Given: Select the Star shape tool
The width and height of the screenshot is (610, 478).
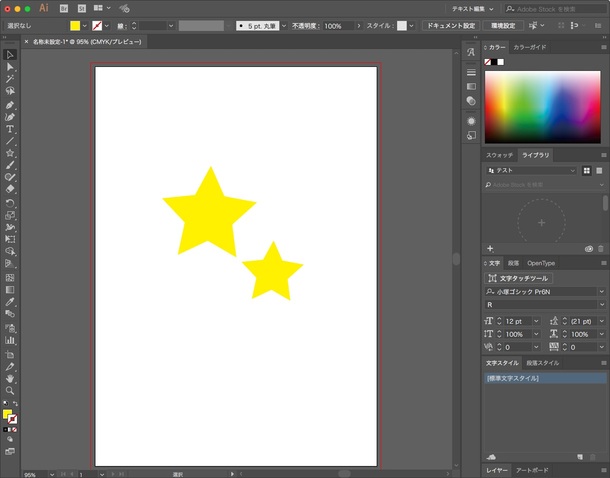Looking at the screenshot, I should pyautogui.click(x=10, y=153).
